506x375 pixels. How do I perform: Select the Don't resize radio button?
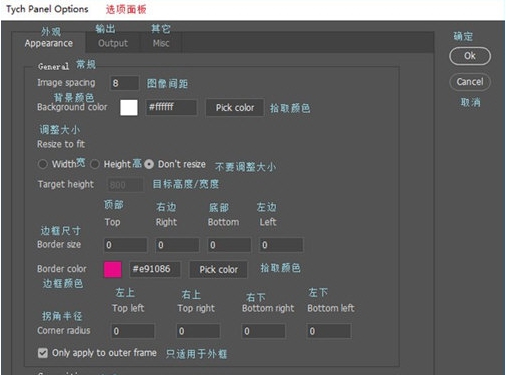149,164
